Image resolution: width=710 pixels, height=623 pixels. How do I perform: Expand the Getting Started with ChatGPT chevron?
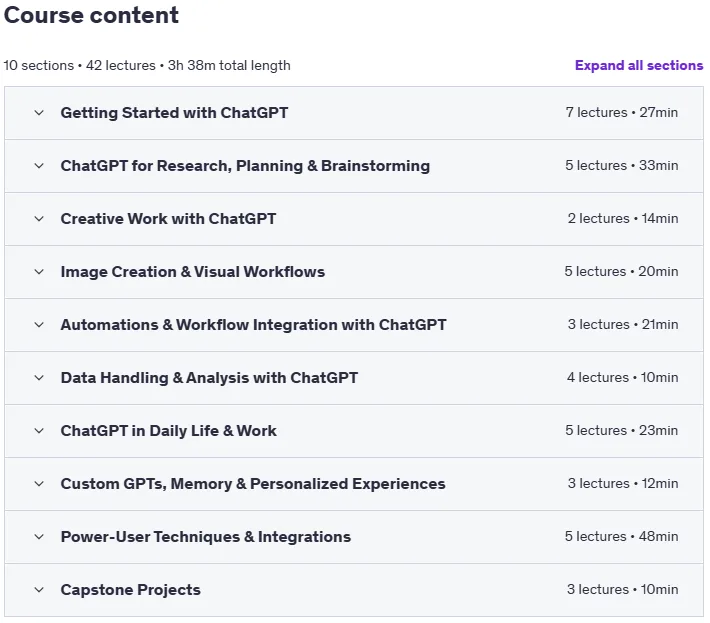tap(39, 113)
